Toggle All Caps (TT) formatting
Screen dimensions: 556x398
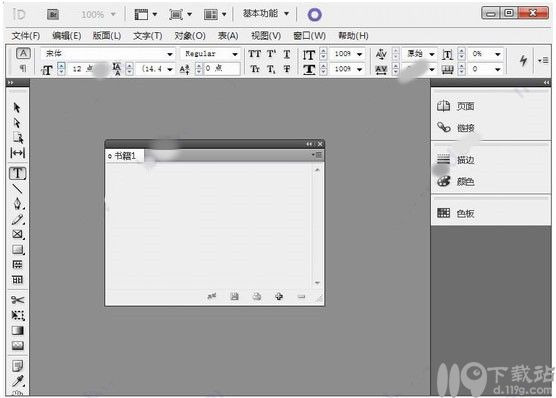click(254, 54)
